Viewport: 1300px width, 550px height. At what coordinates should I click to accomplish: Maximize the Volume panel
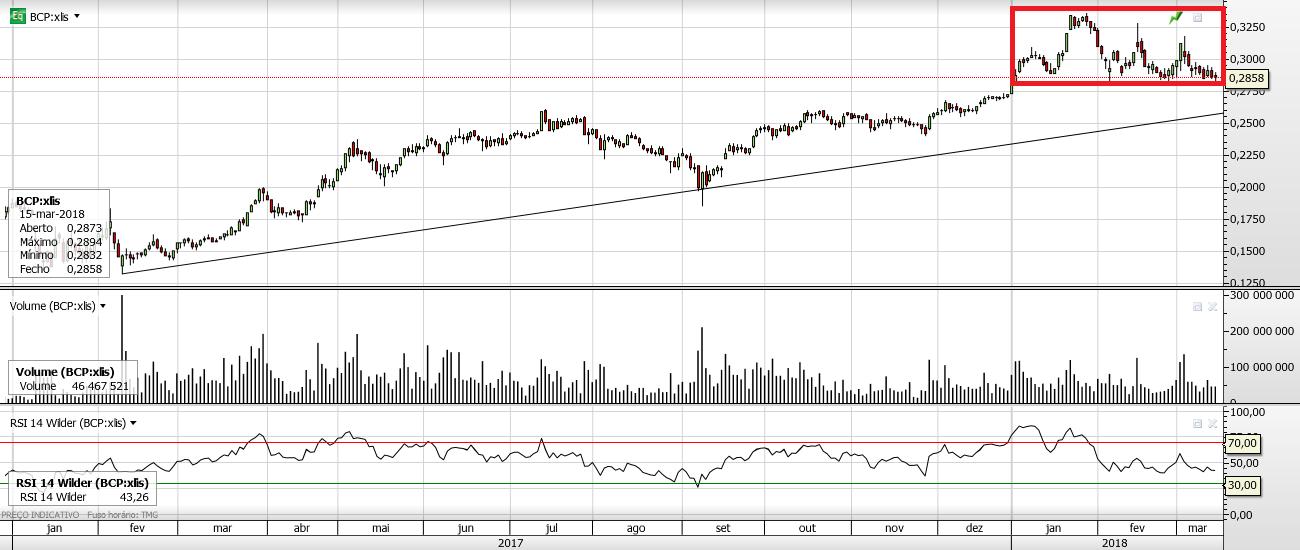[x=1197, y=306]
